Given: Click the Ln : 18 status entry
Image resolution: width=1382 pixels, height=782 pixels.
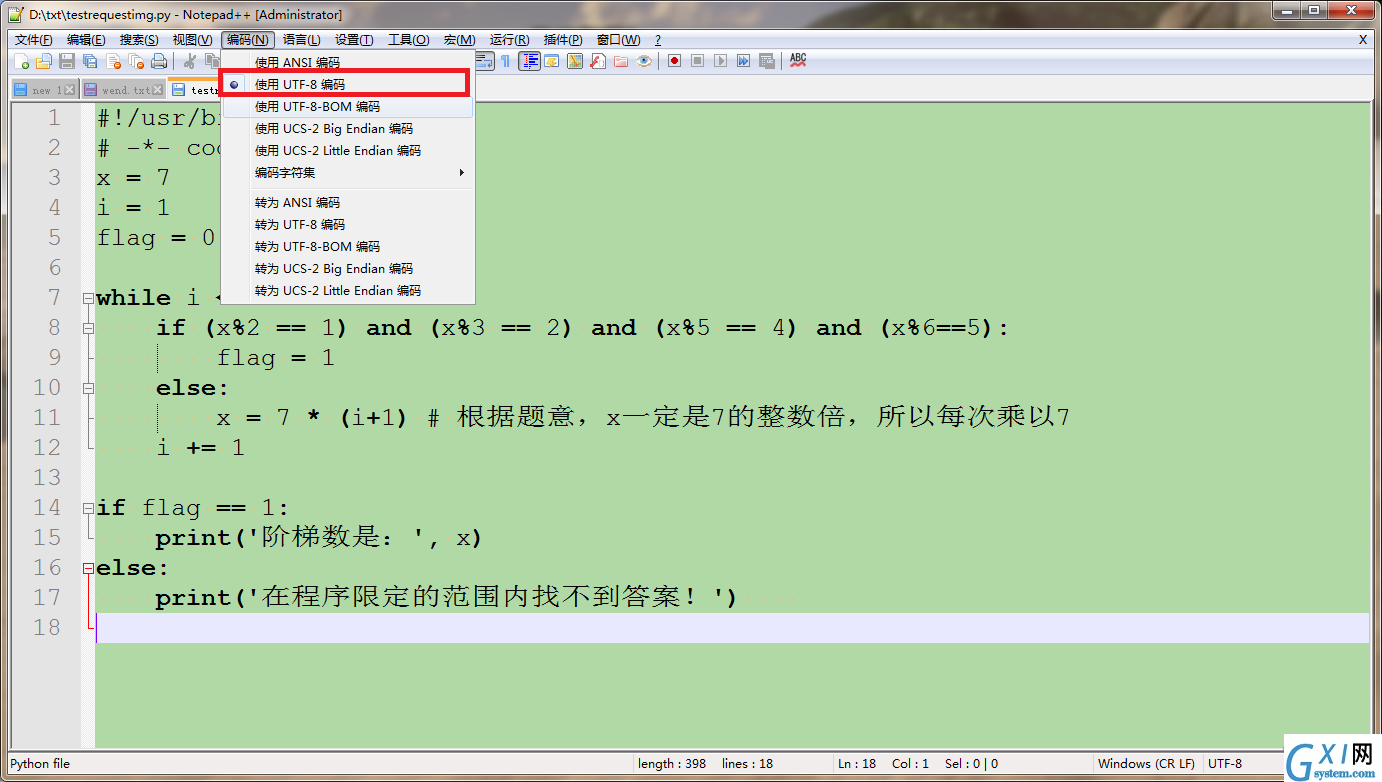Looking at the screenshot, I should tap(858, 763).
